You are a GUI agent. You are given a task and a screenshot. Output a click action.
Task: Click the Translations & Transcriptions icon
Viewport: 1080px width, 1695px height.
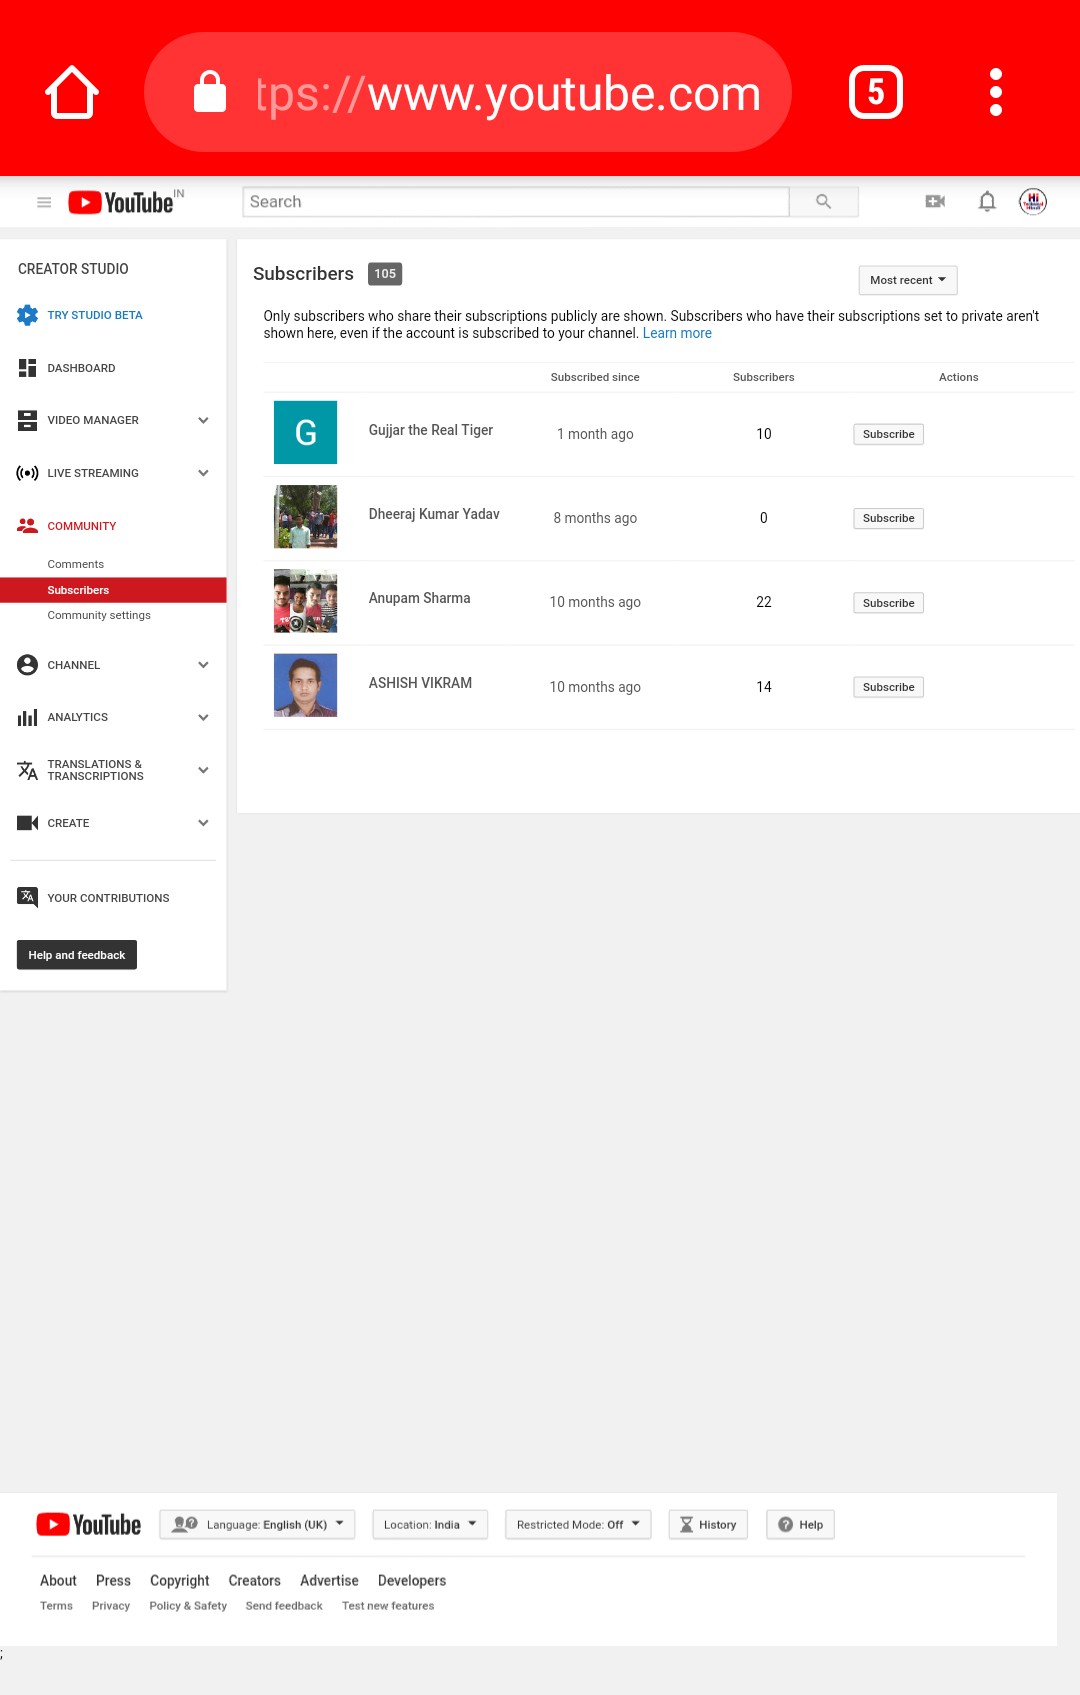point(28,770)
